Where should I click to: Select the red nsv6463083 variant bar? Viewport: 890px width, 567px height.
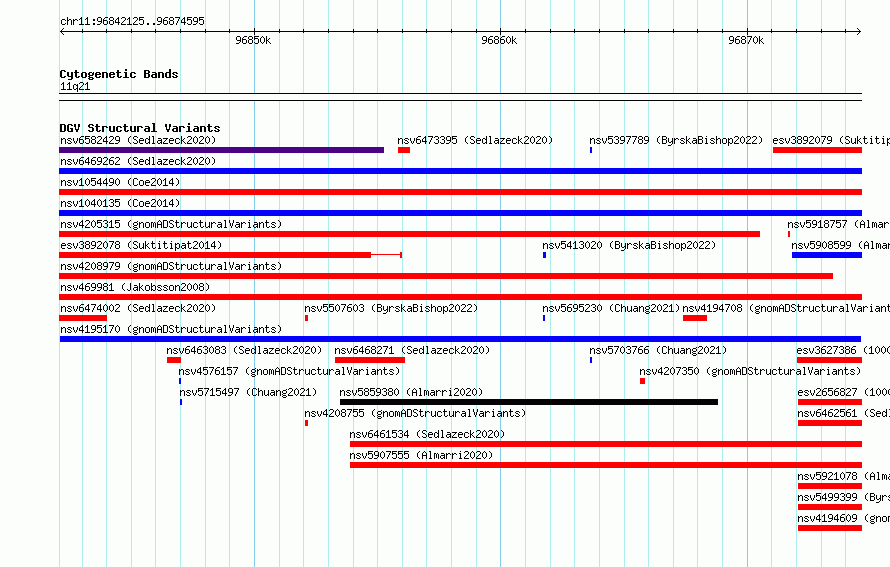coord(174,360)
